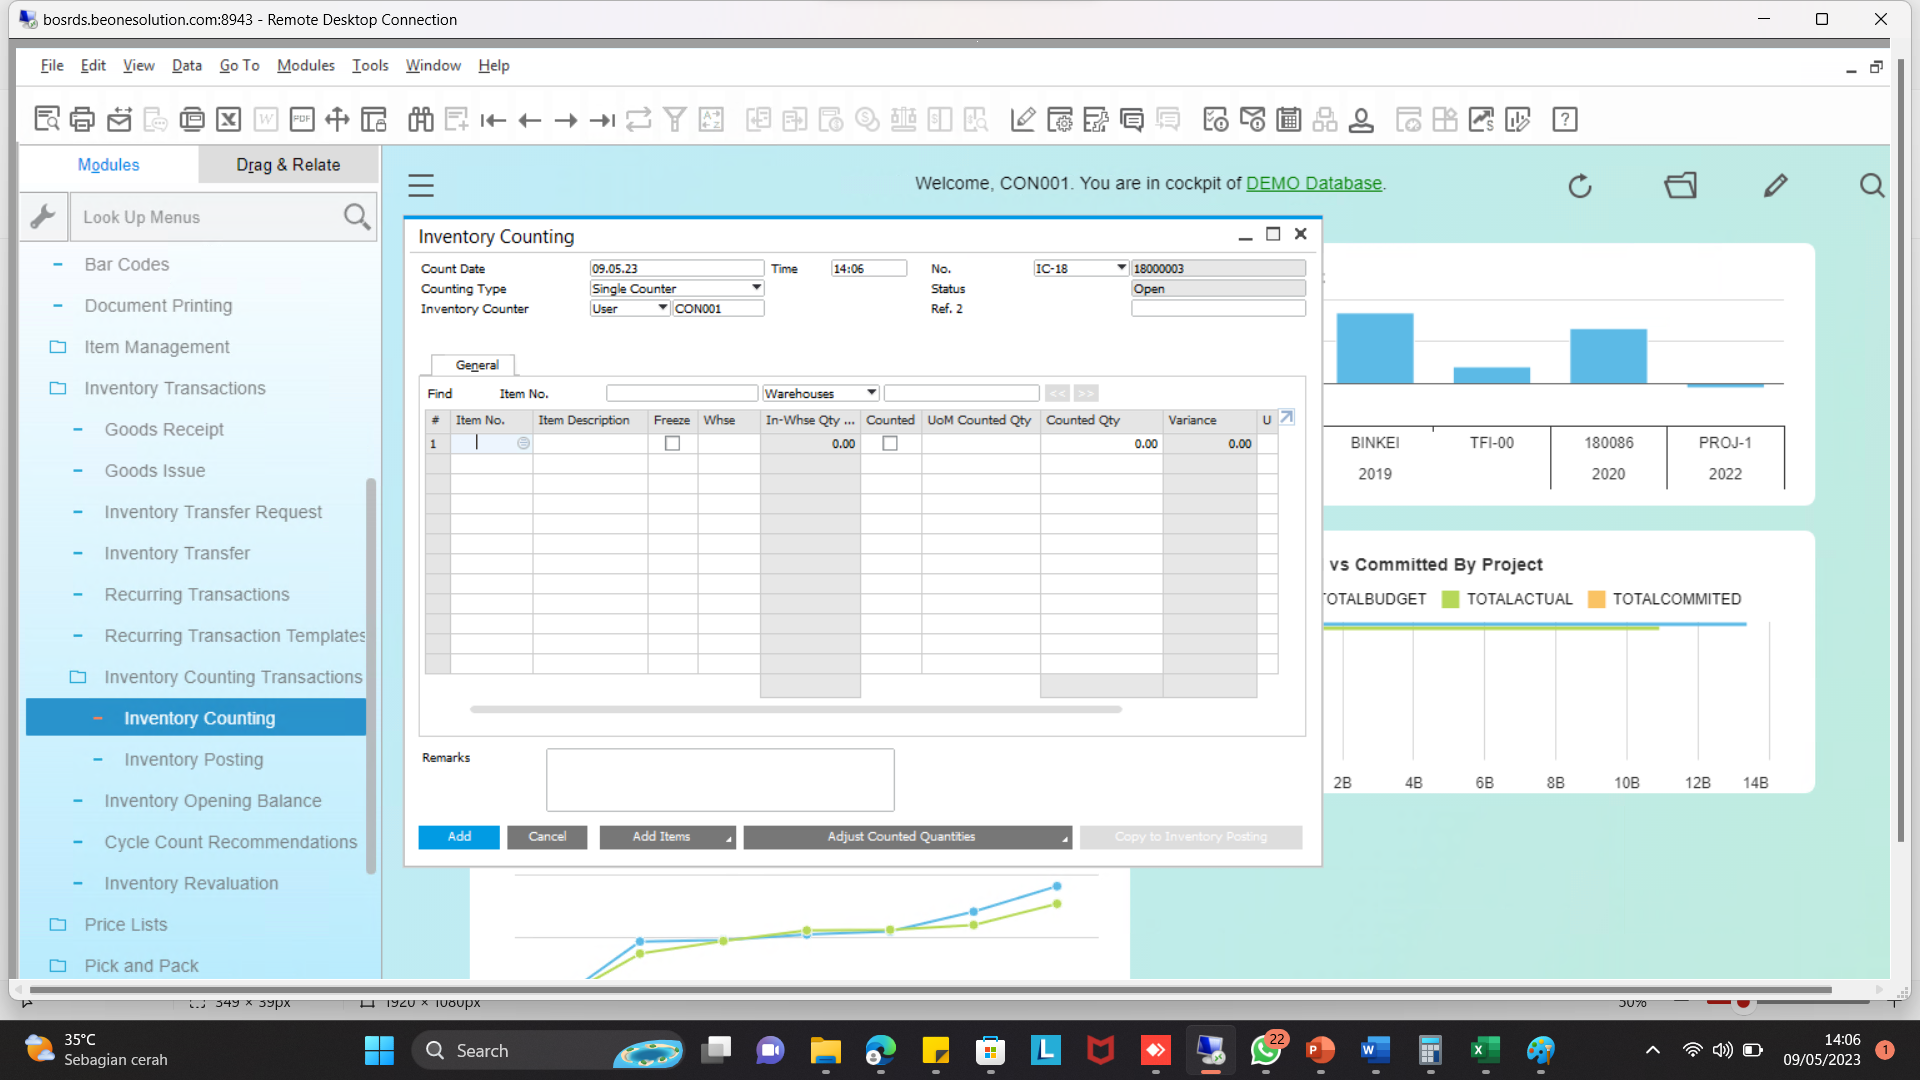
Task: Click the Filter funnel toolbar icon
Action: click(675, 120)
